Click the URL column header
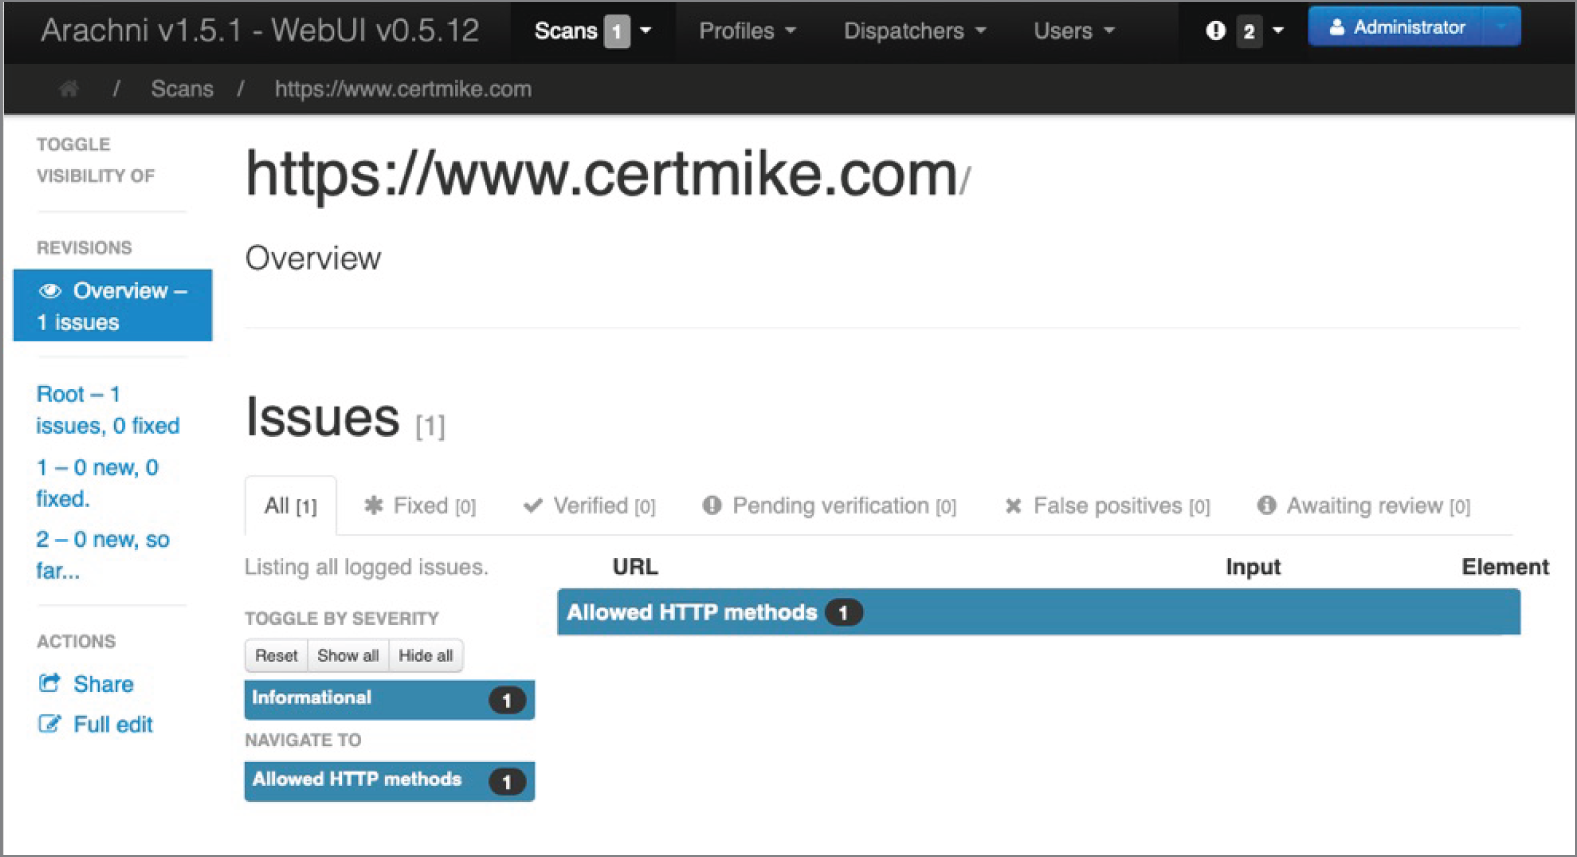This screenshot has height=857, width=1577. click(635, 567)
